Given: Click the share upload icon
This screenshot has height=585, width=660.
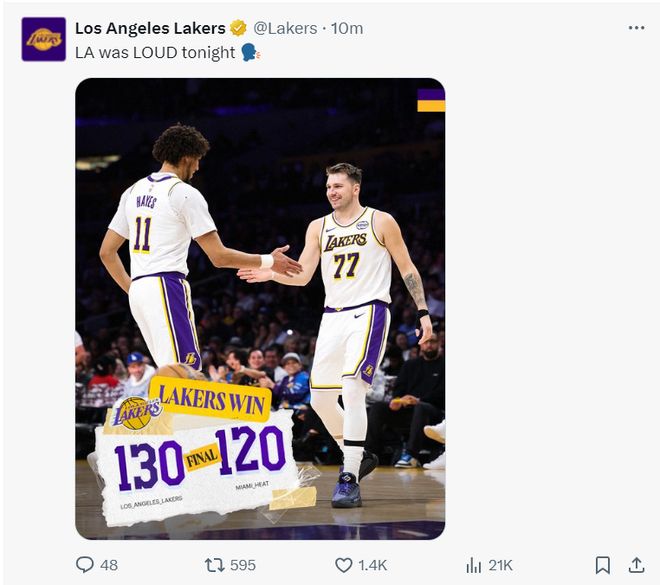Looking at the screenshot, I should 635,565.
